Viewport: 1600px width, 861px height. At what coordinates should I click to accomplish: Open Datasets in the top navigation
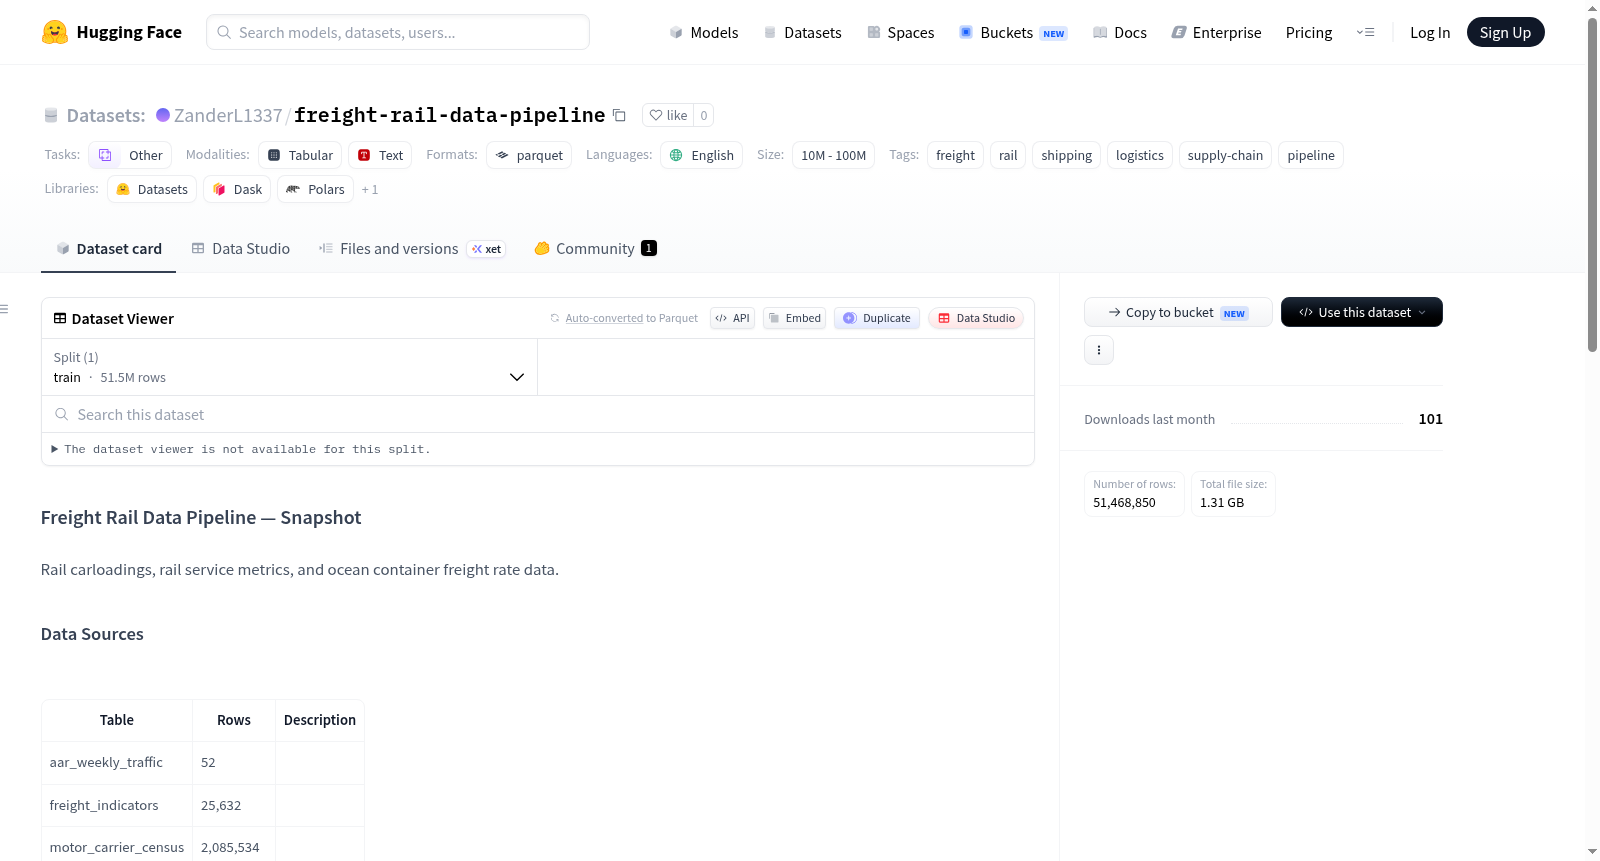pos(802,32)
